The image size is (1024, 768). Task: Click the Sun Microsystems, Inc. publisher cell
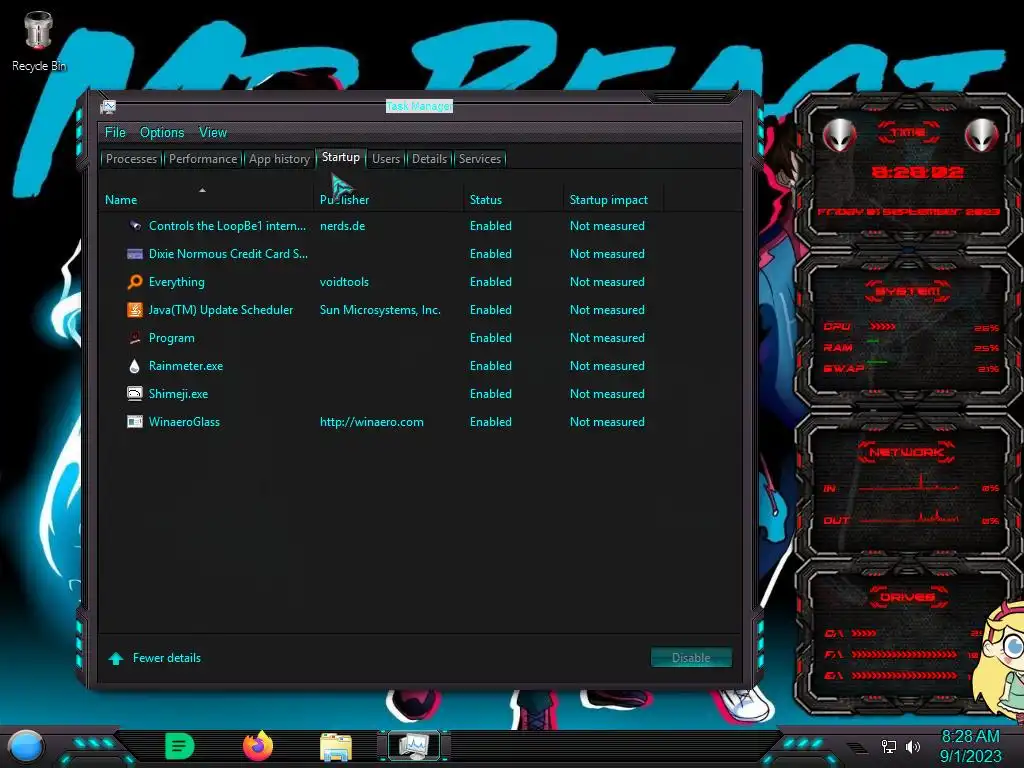380,310
